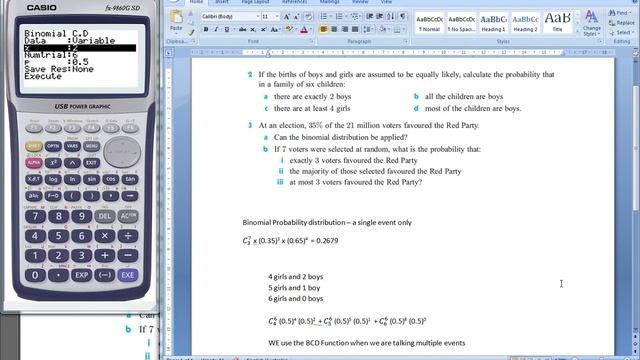
Task: Click the numbered list icon
Action: (x=339, y=16)
